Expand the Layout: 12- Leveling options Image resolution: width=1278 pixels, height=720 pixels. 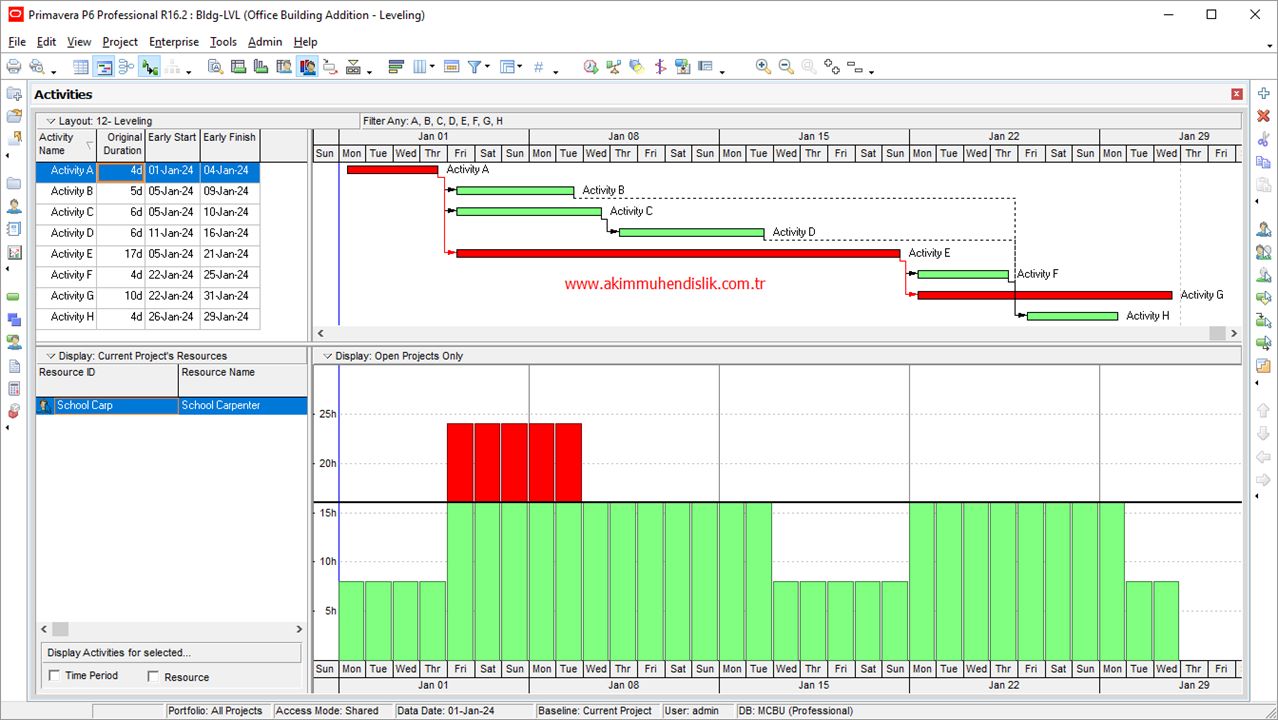(x=51, y=121)
